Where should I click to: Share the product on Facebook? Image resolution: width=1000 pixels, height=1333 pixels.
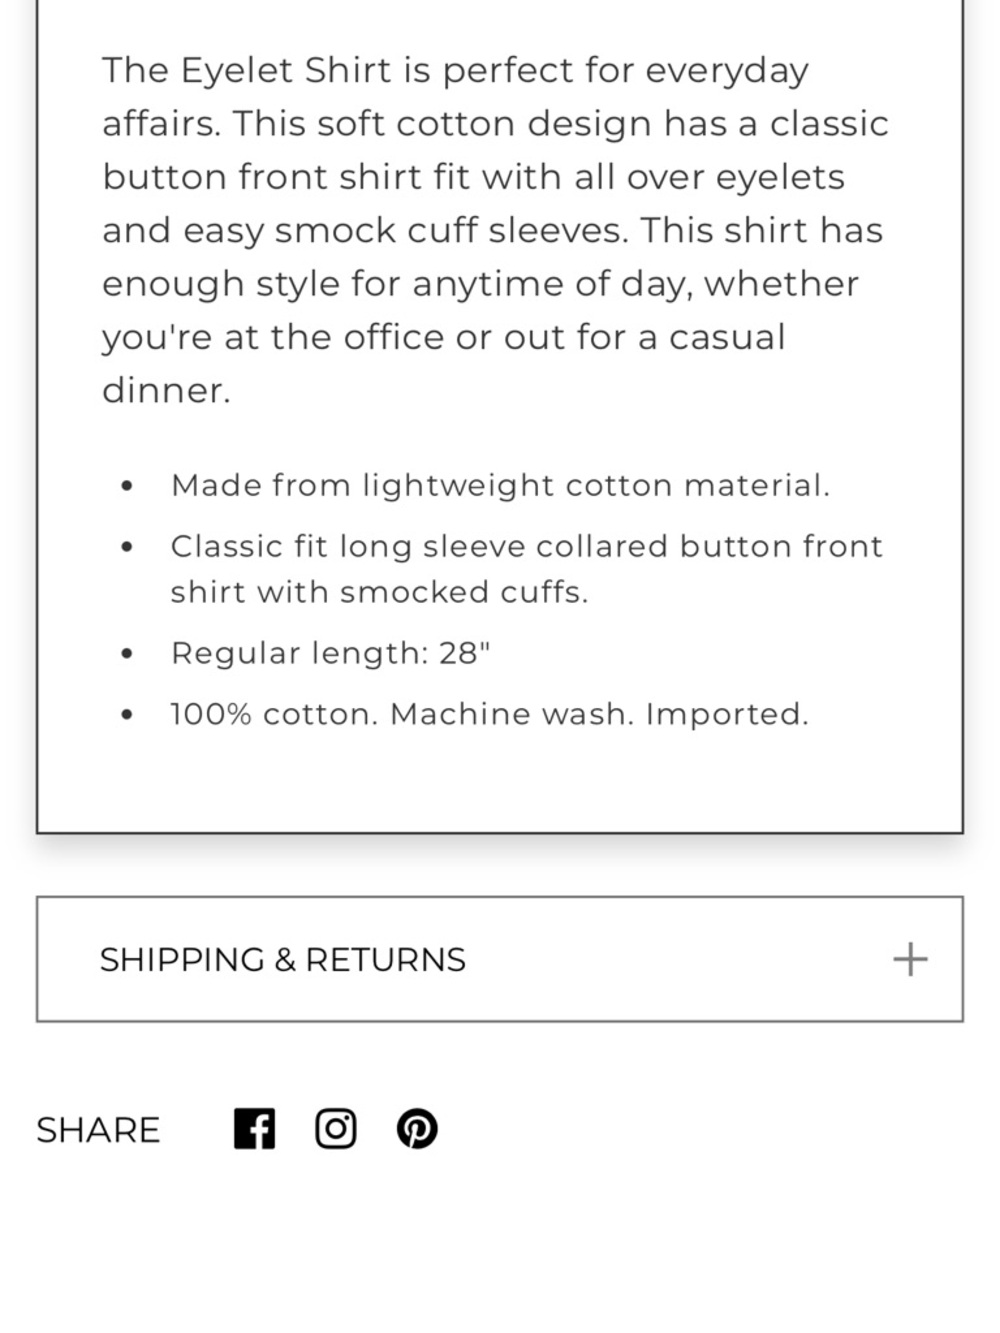[255, 1129]
